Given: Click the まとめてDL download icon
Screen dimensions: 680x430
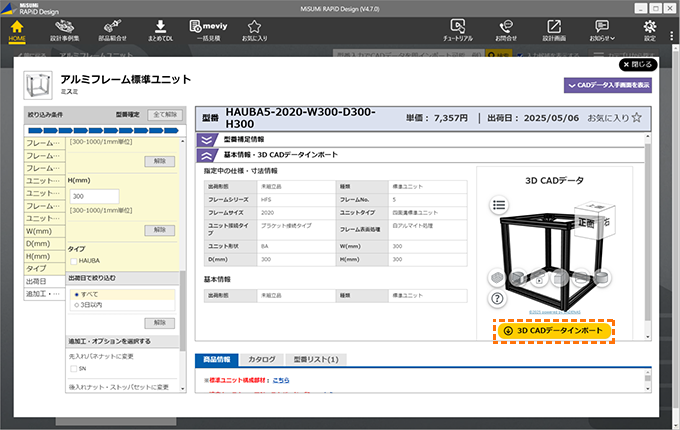Looking at the screenshot, I should [161, 27].
